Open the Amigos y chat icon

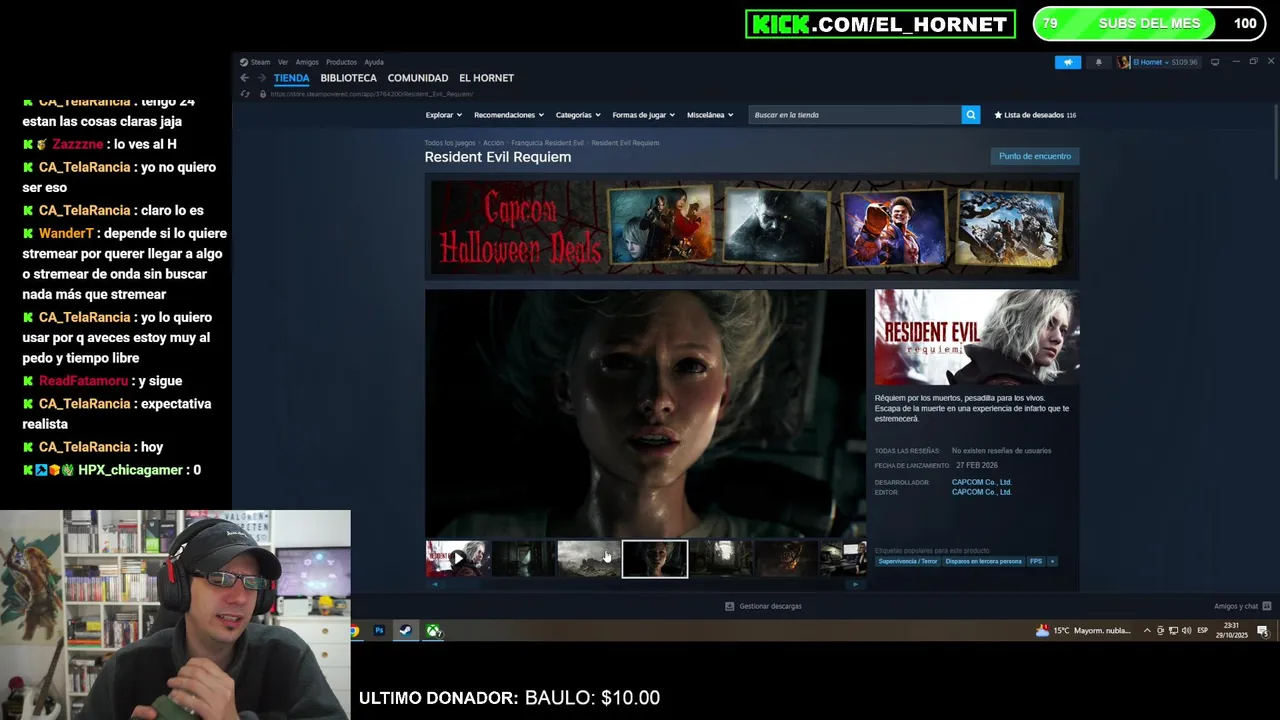pyautogui.click(x=1267, y=606)
